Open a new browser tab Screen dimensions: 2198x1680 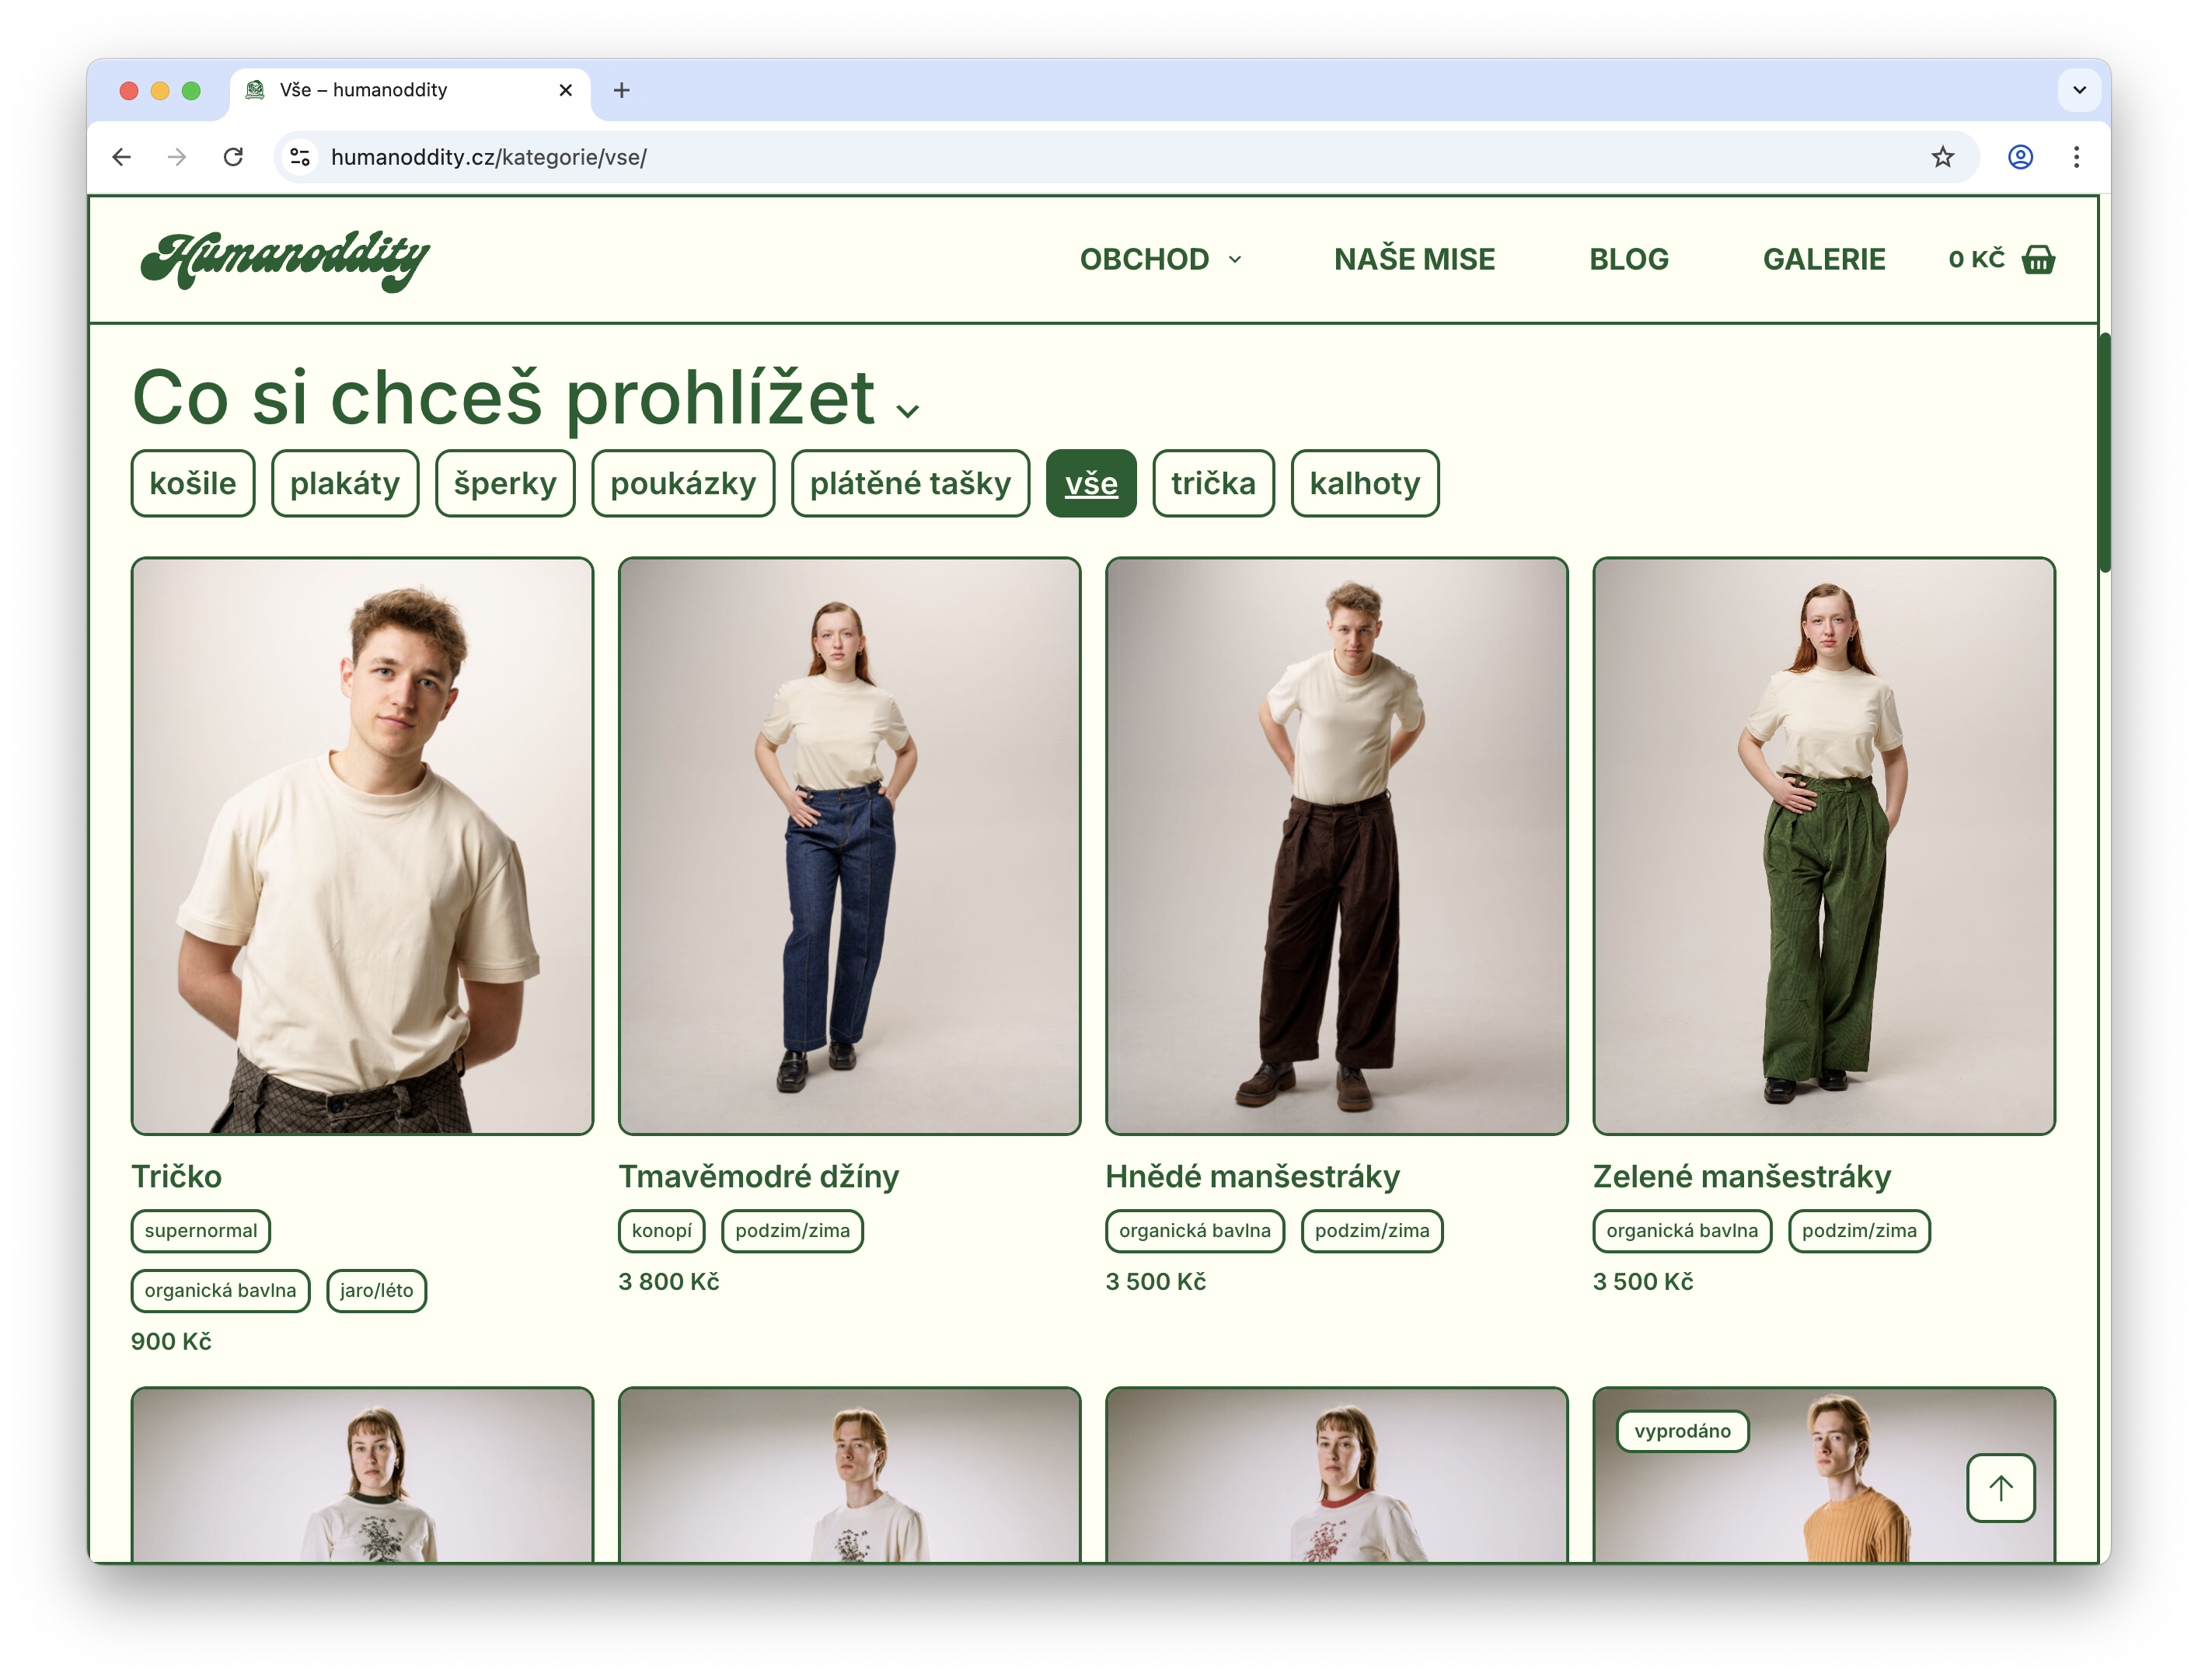[x=621, y=90]
